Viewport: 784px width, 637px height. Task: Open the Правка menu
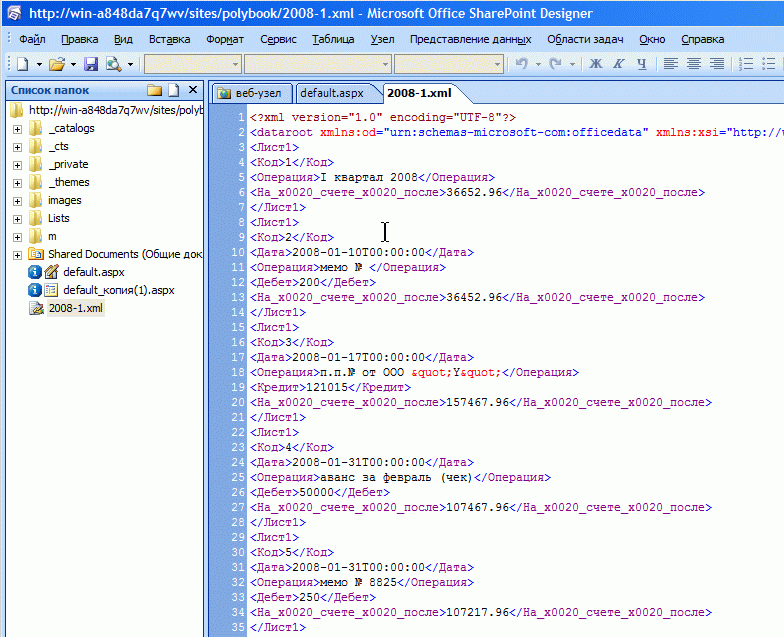pos(80,39)
